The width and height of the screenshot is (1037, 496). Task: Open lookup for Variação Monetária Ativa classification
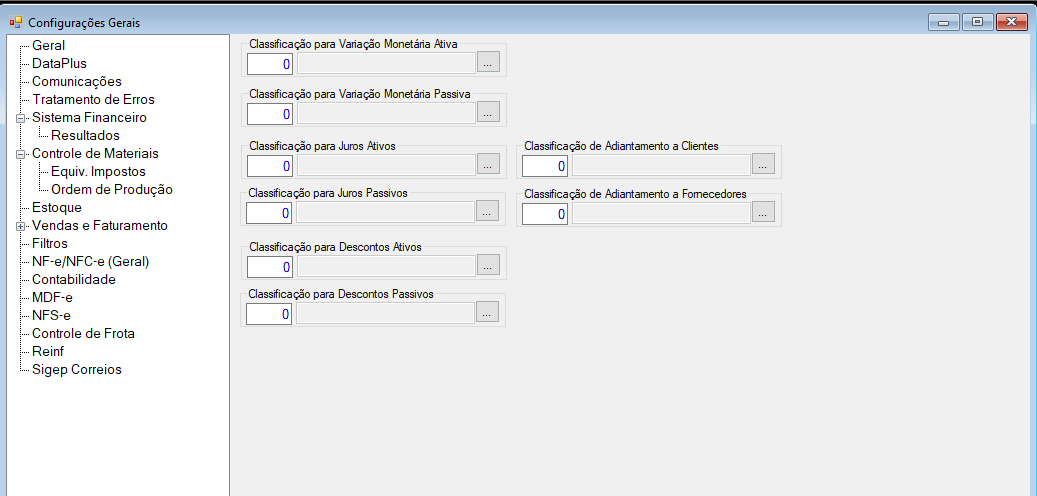coord(489,63)
